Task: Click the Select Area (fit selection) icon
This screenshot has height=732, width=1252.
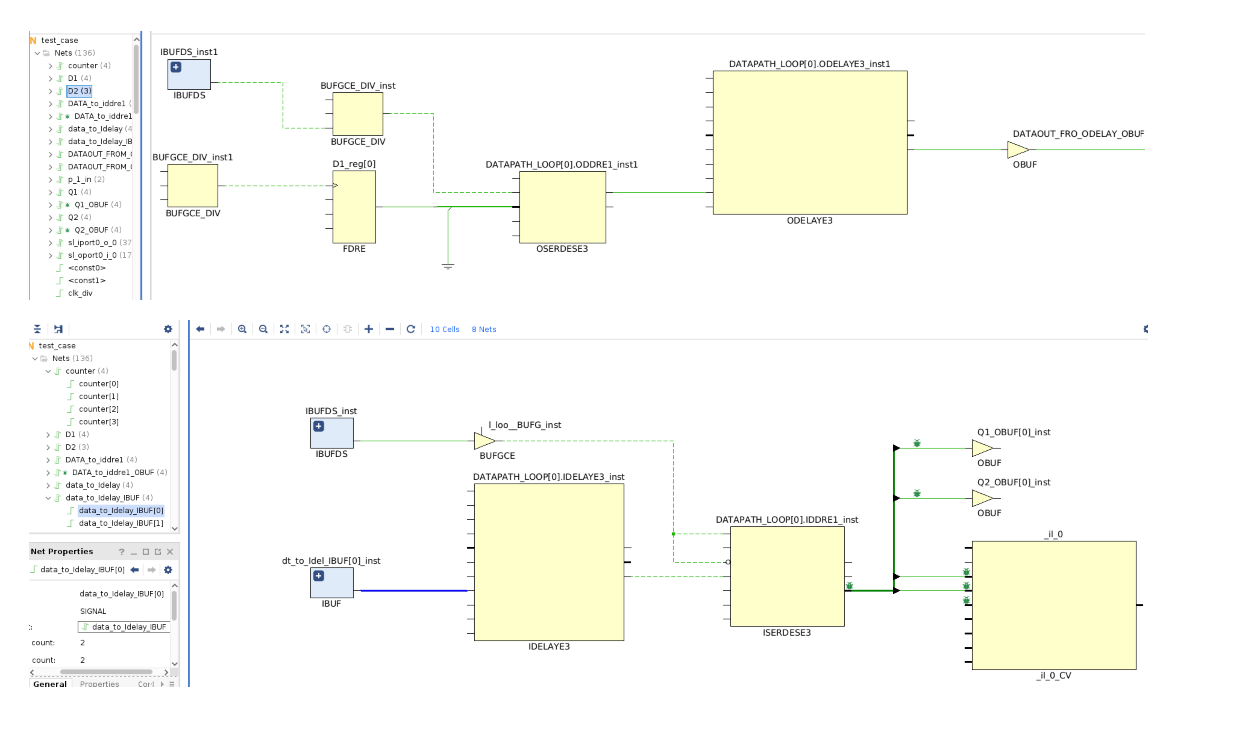Action: coord(305,329)
